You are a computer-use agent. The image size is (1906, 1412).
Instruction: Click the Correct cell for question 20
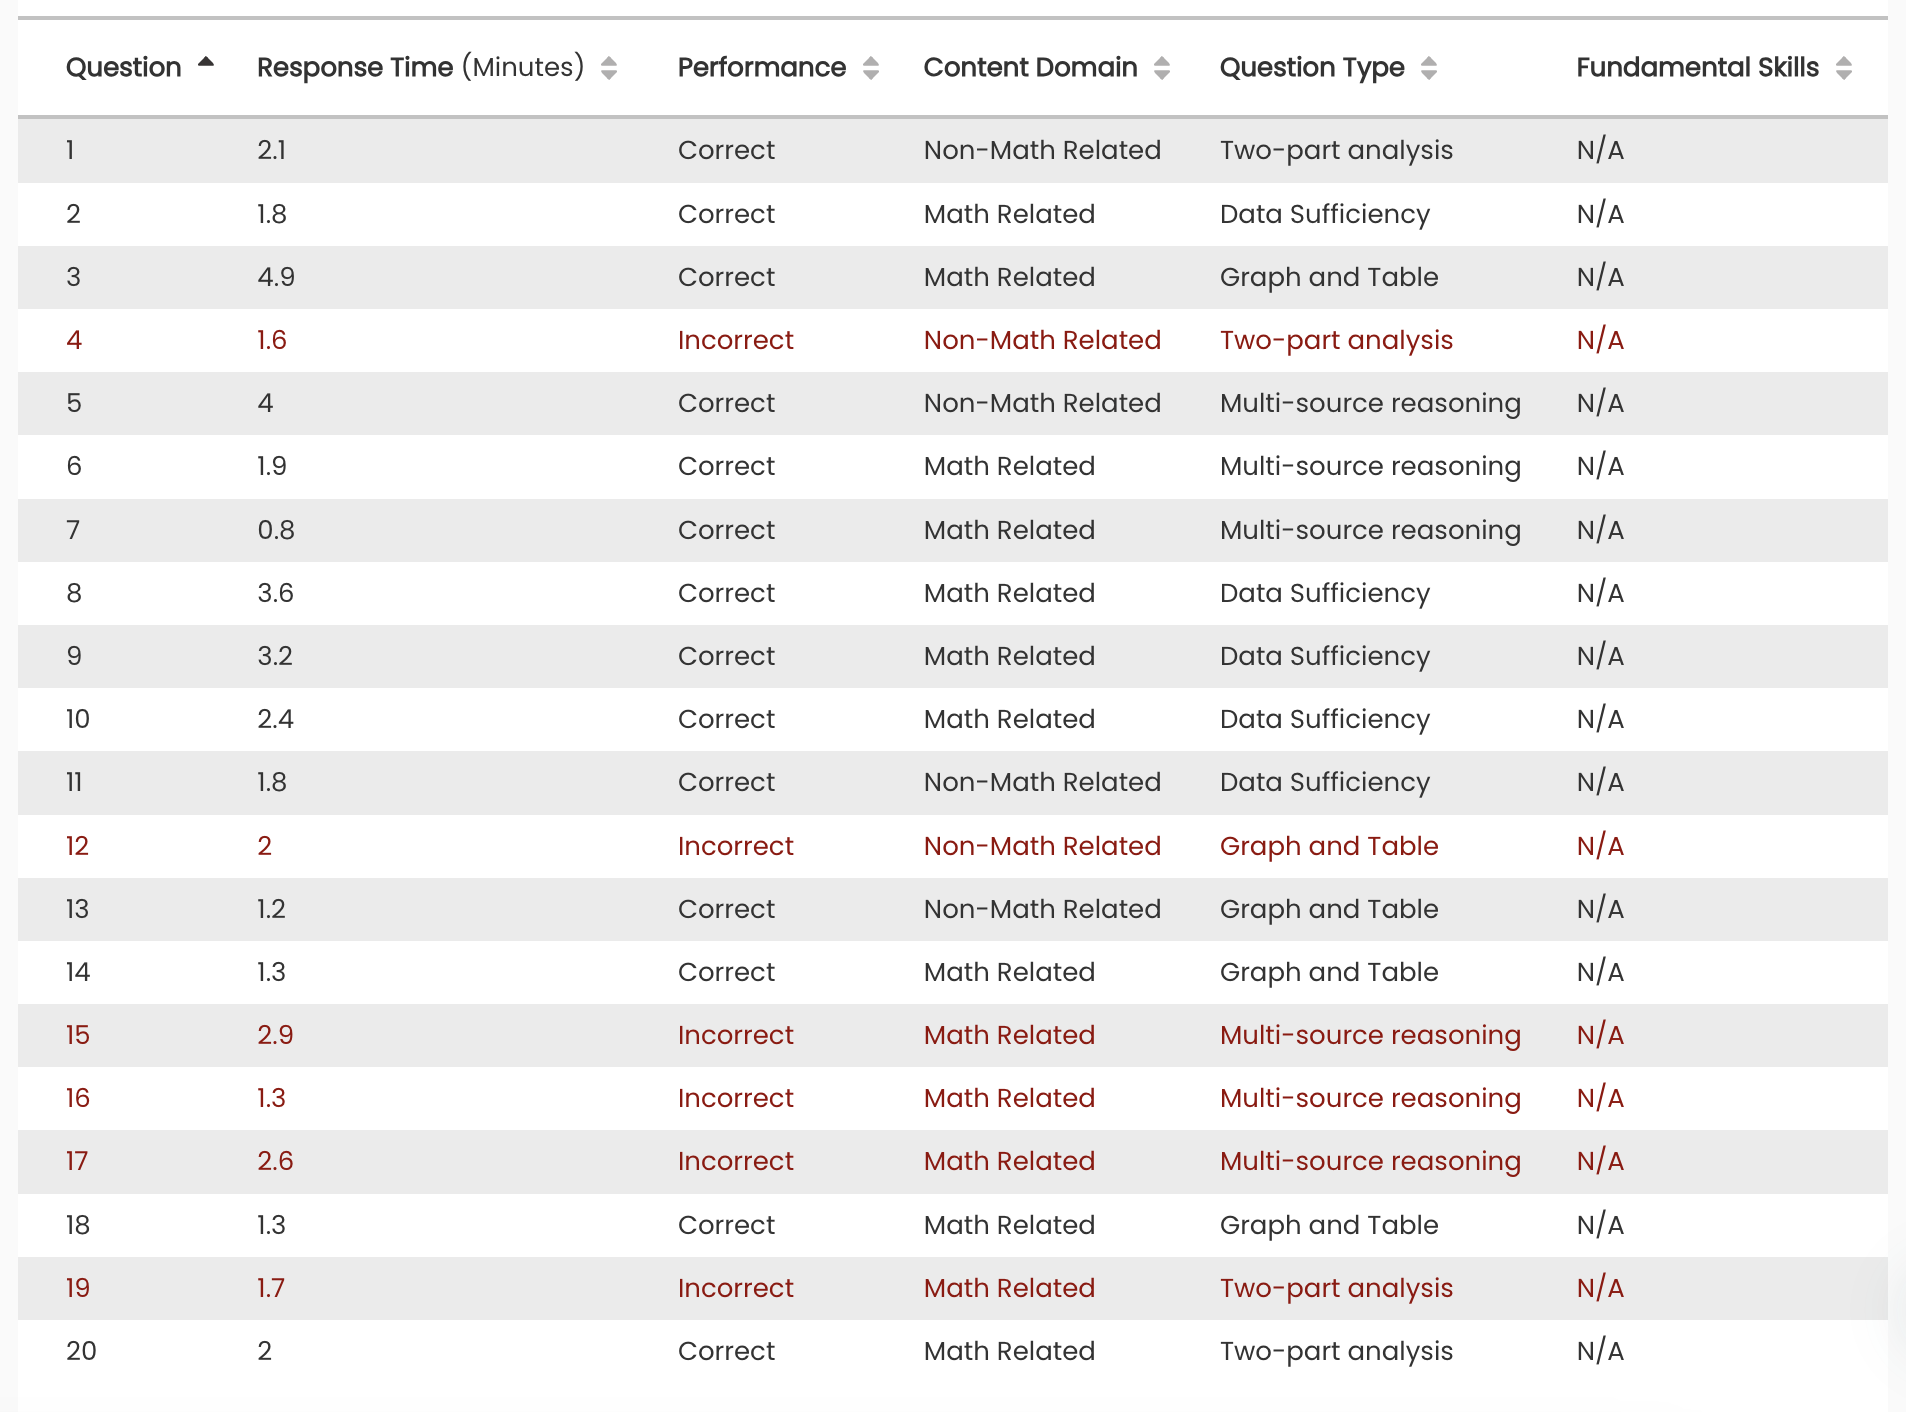pos(727,1351)
